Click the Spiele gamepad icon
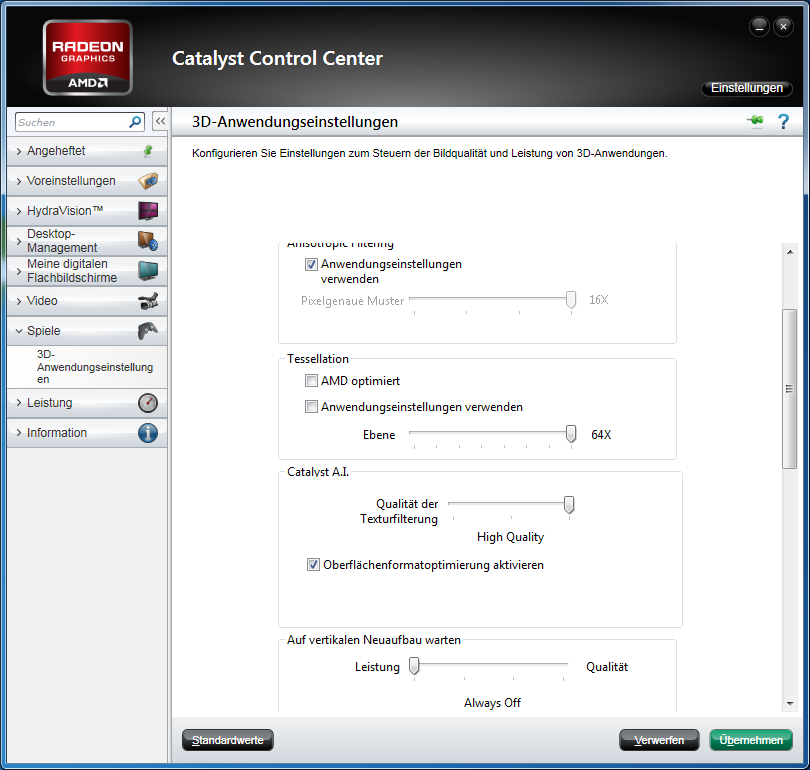The image size is (810, 770). click(148, 331)
